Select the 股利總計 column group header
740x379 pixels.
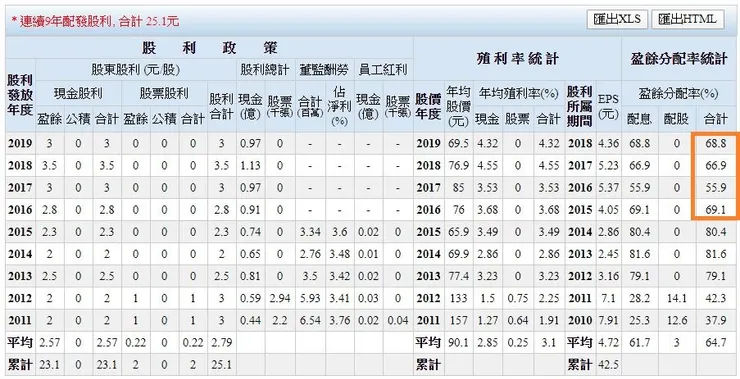pyautogui.click(x=265, y=70)
